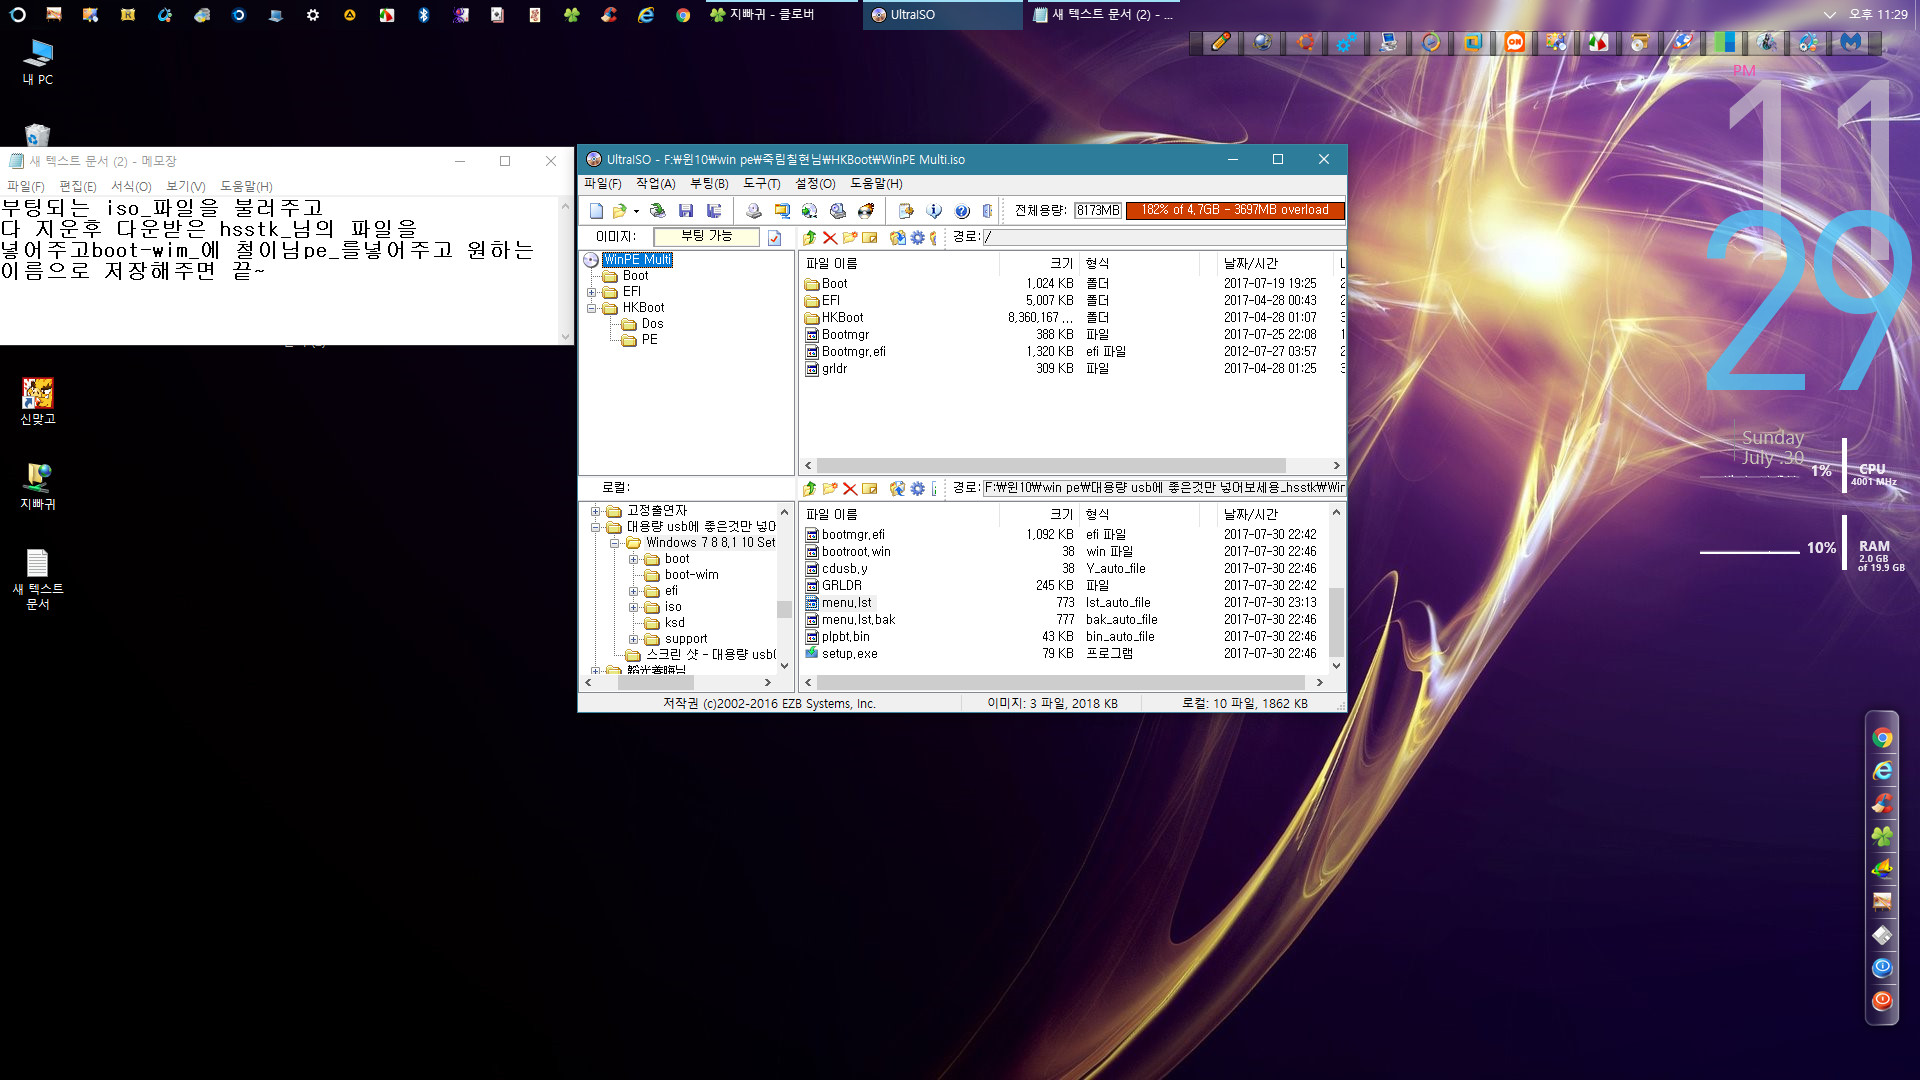Select the WinPE Multi root node

[637, 260]
